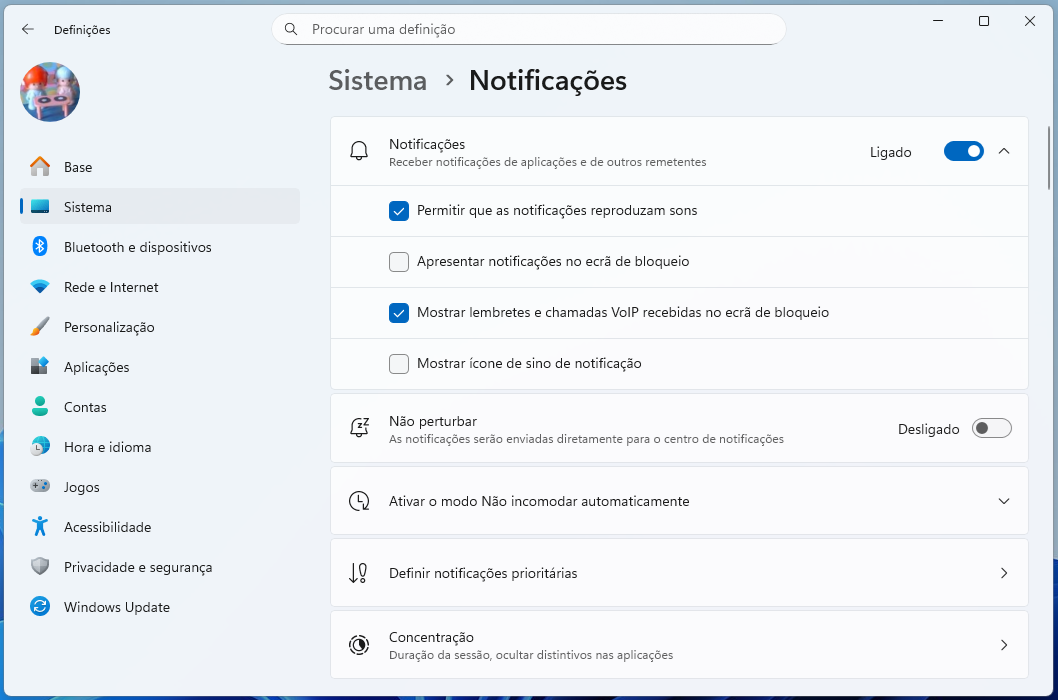Expand 'Ativar o modo Não incomodar automaticamente'

[1004, 501]
